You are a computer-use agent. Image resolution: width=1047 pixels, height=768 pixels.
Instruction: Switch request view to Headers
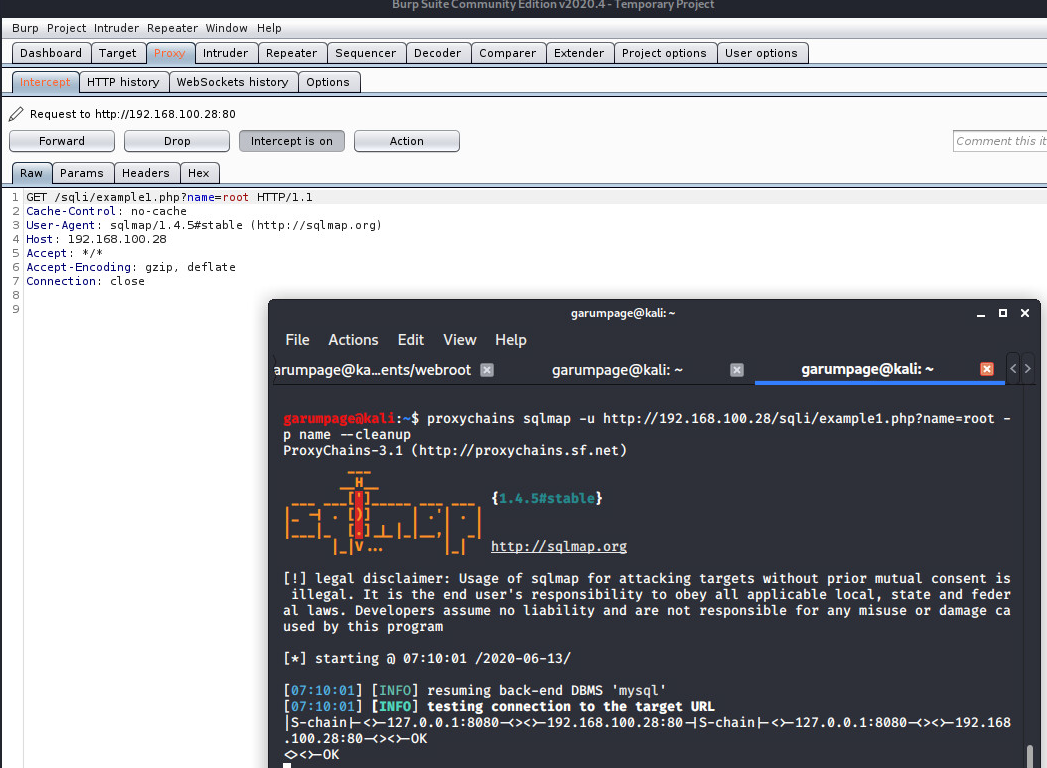click(146, 173)
